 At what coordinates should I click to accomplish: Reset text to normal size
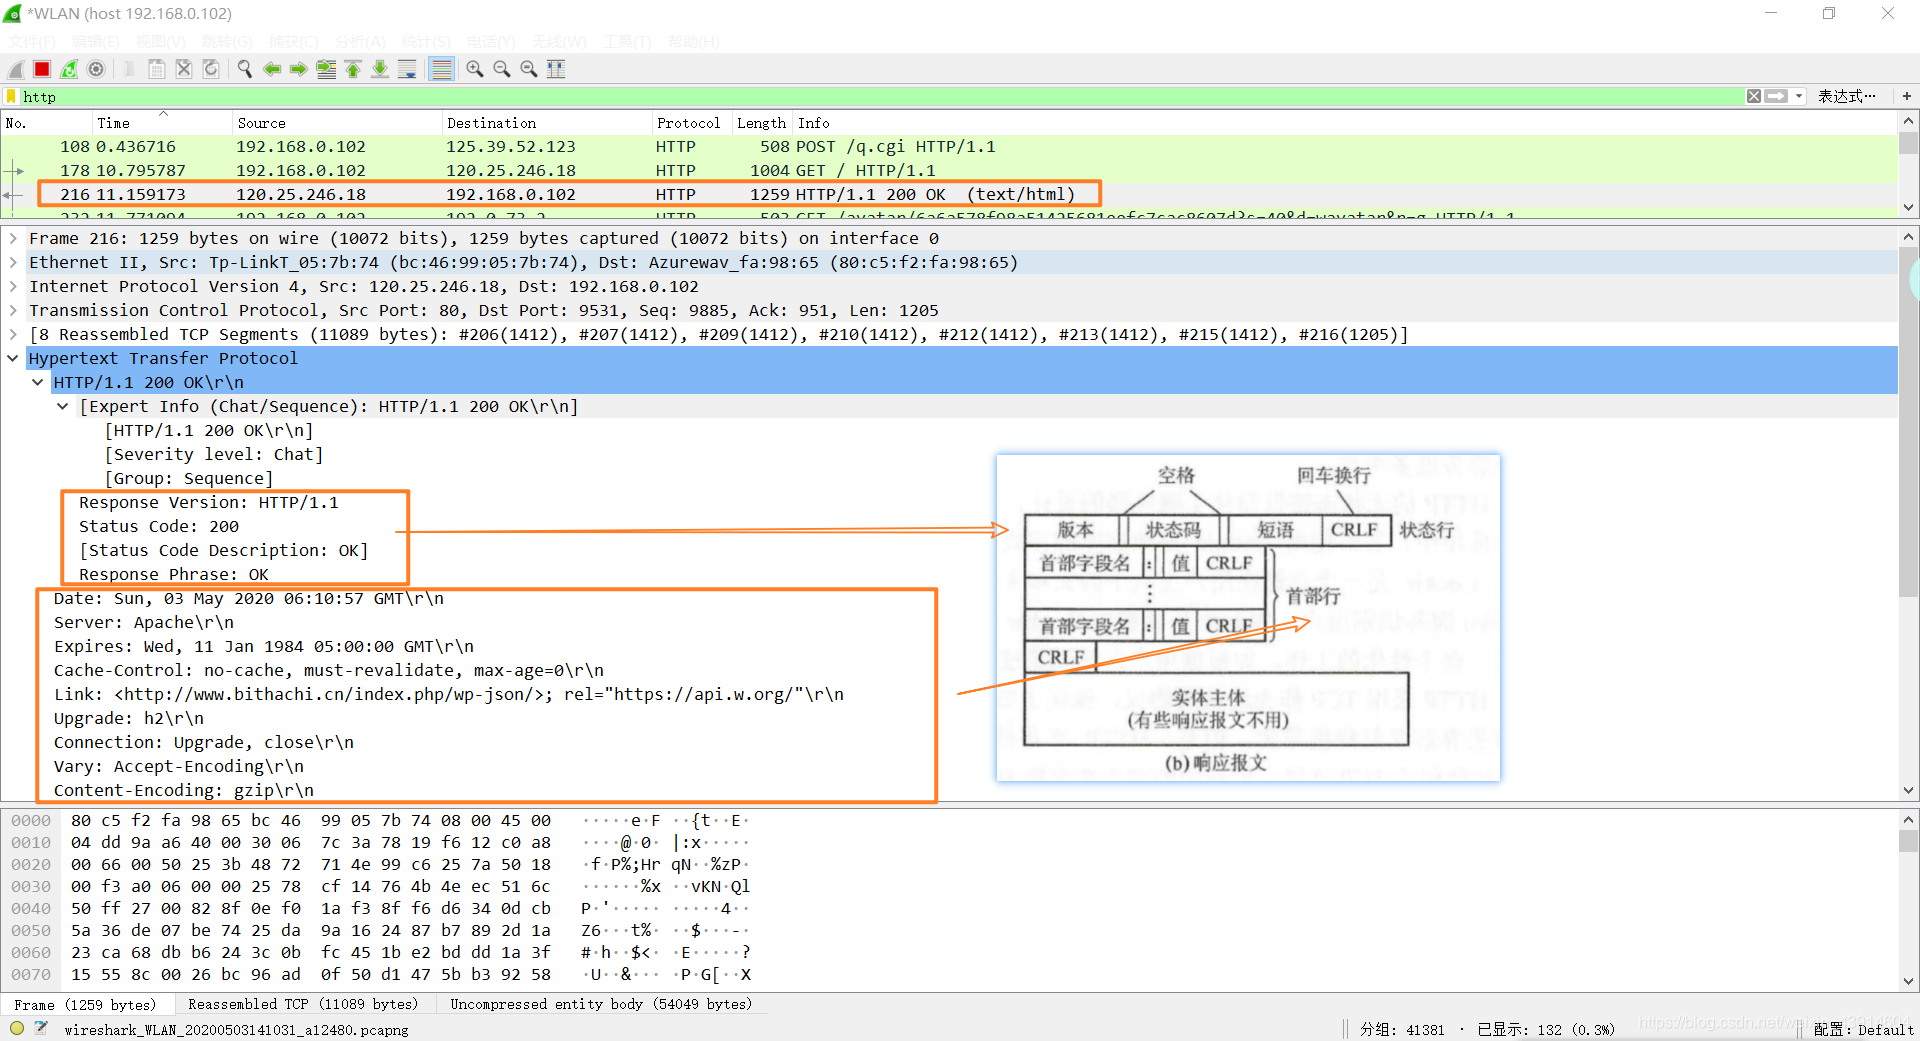click(x=529, y=69)
